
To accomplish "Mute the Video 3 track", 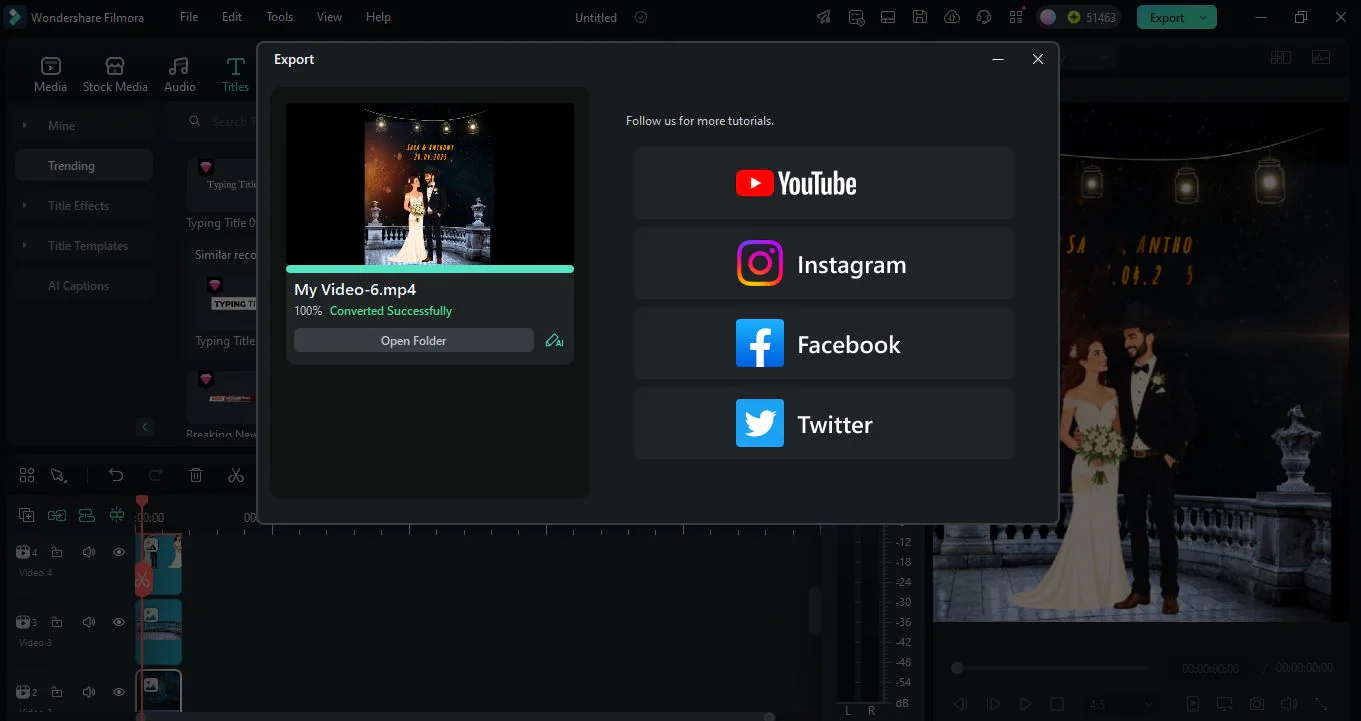I will 88,622.
